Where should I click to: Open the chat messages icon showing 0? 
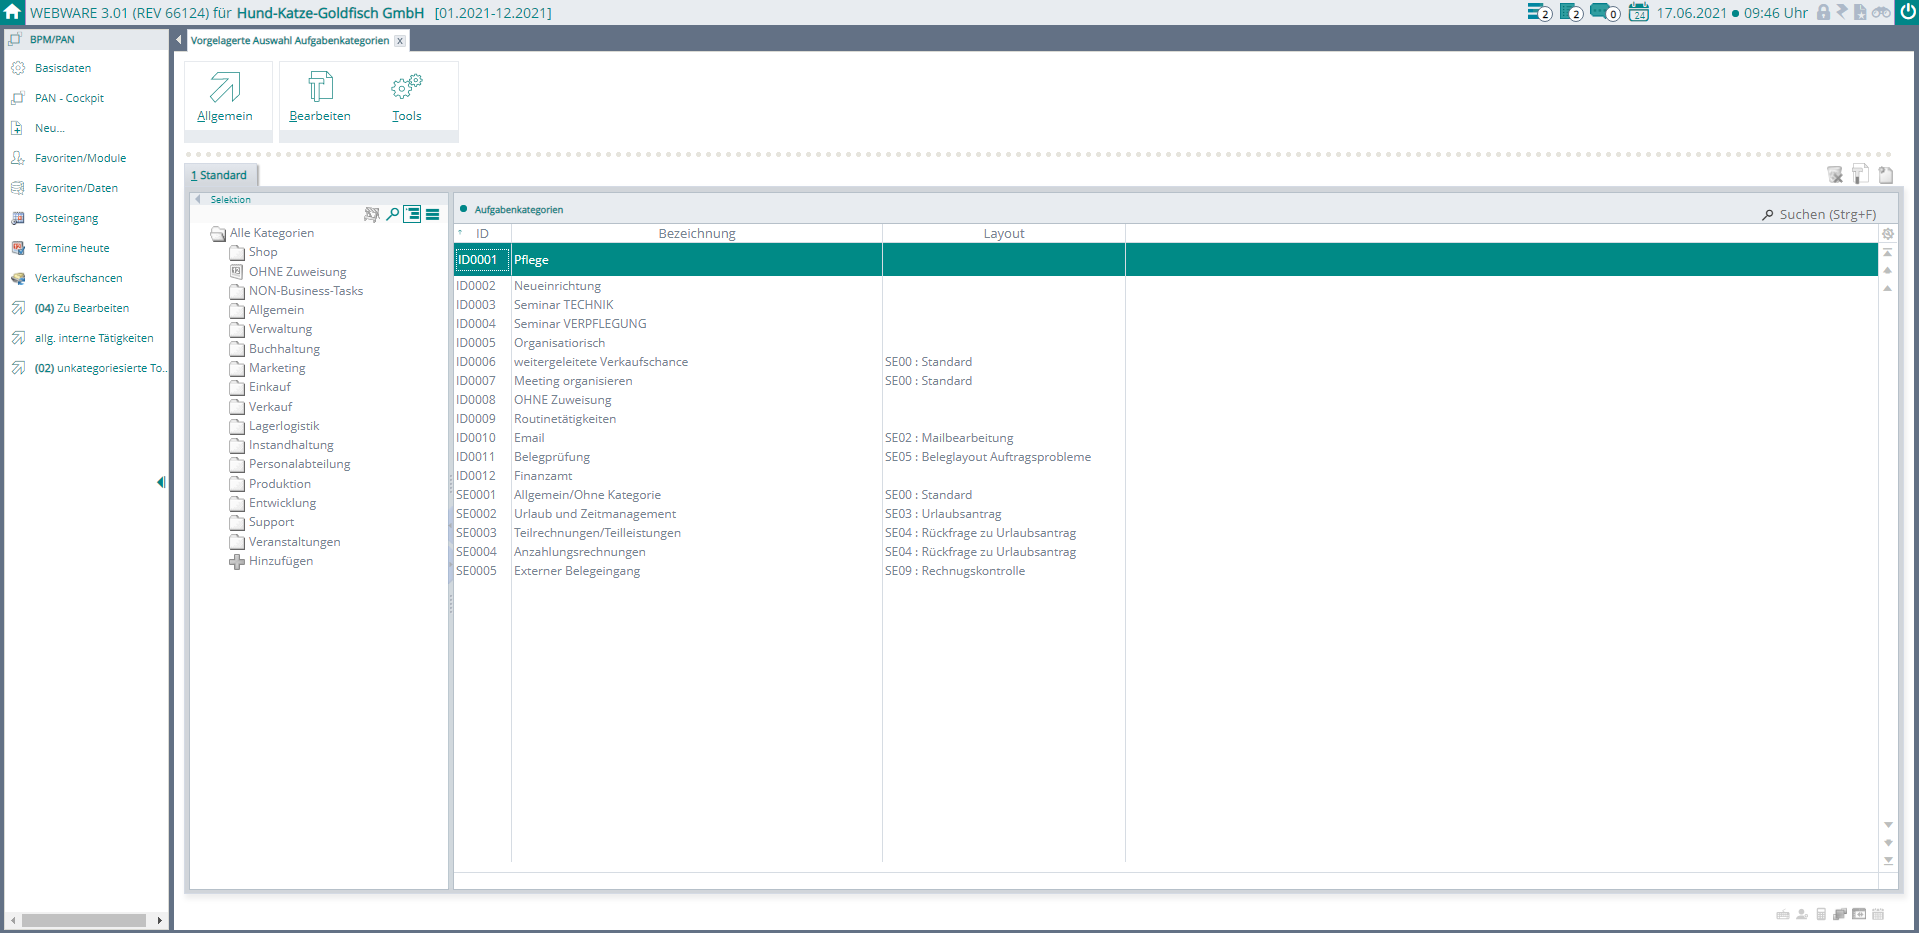(x=1604, y=13)
